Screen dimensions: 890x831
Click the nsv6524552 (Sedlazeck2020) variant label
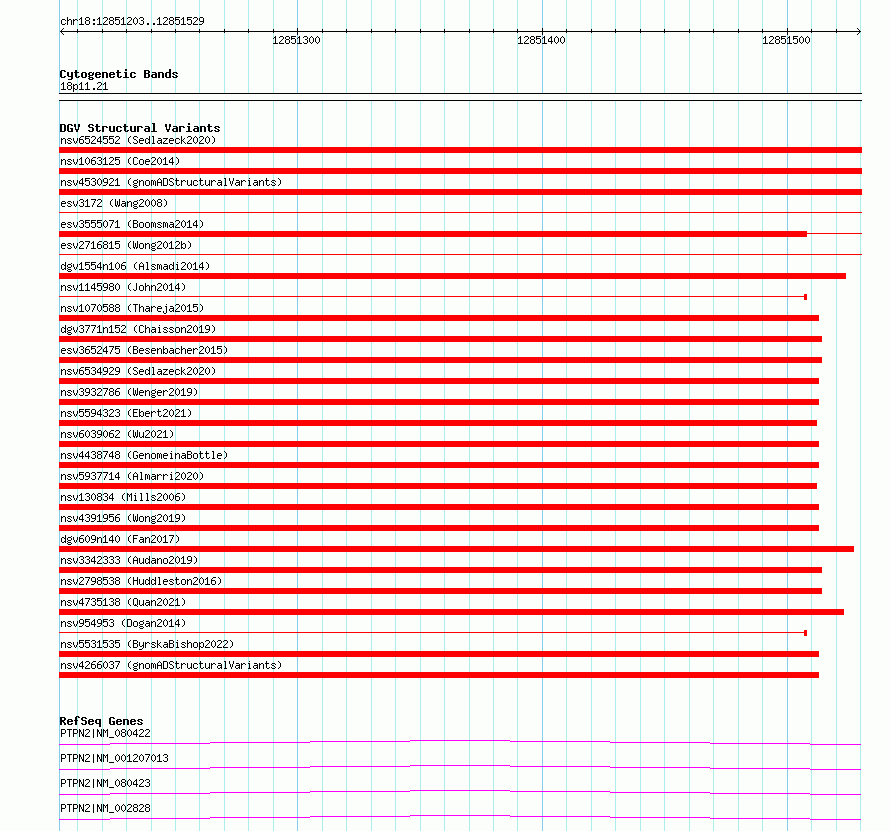point(138,140)
